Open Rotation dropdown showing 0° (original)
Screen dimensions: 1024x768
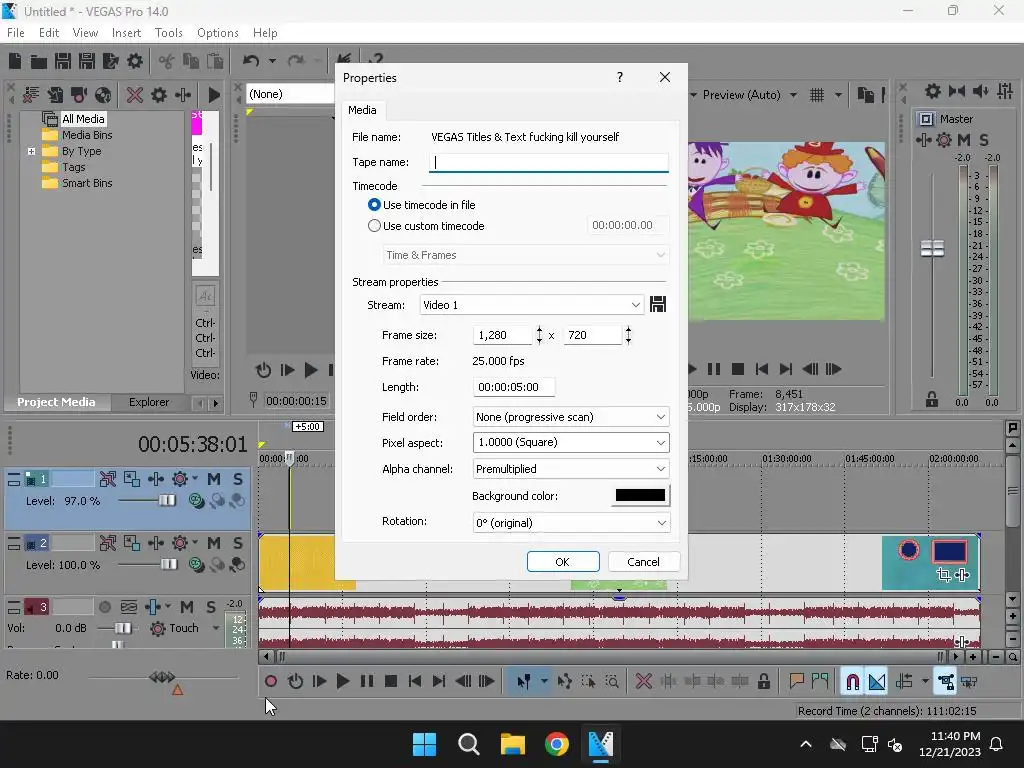tap(571, 523)
